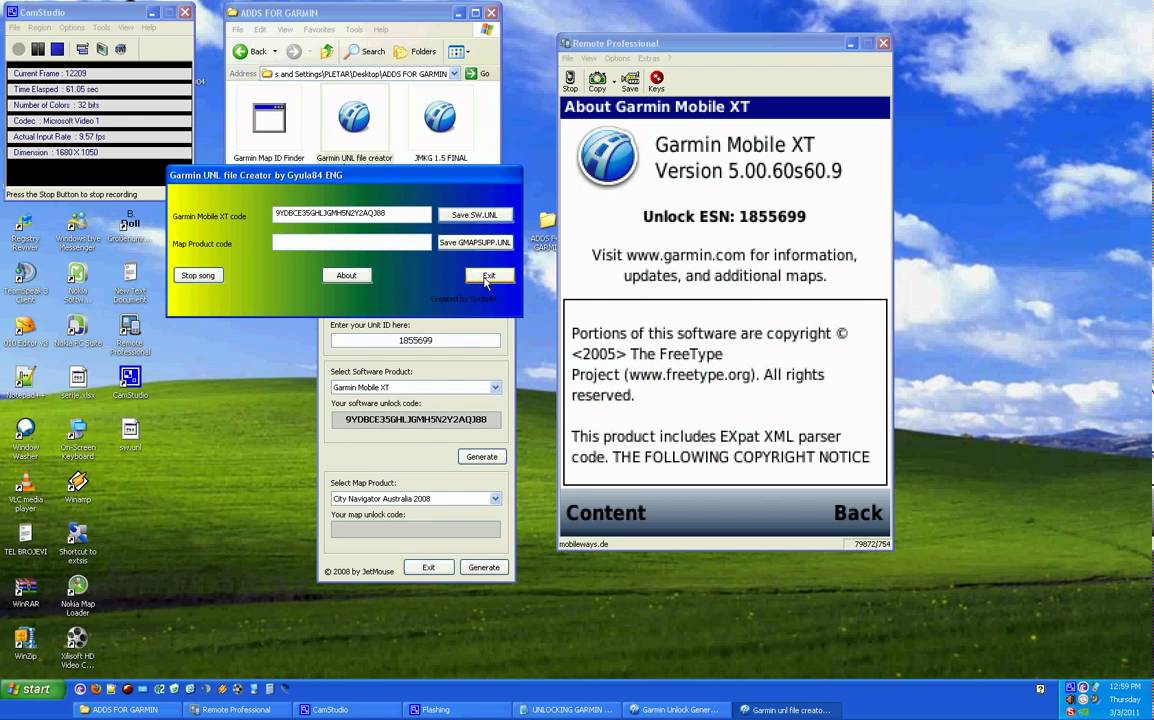1154x720 pixels.
Task: Open CamStudio Options menu
Action: point(72,27)
